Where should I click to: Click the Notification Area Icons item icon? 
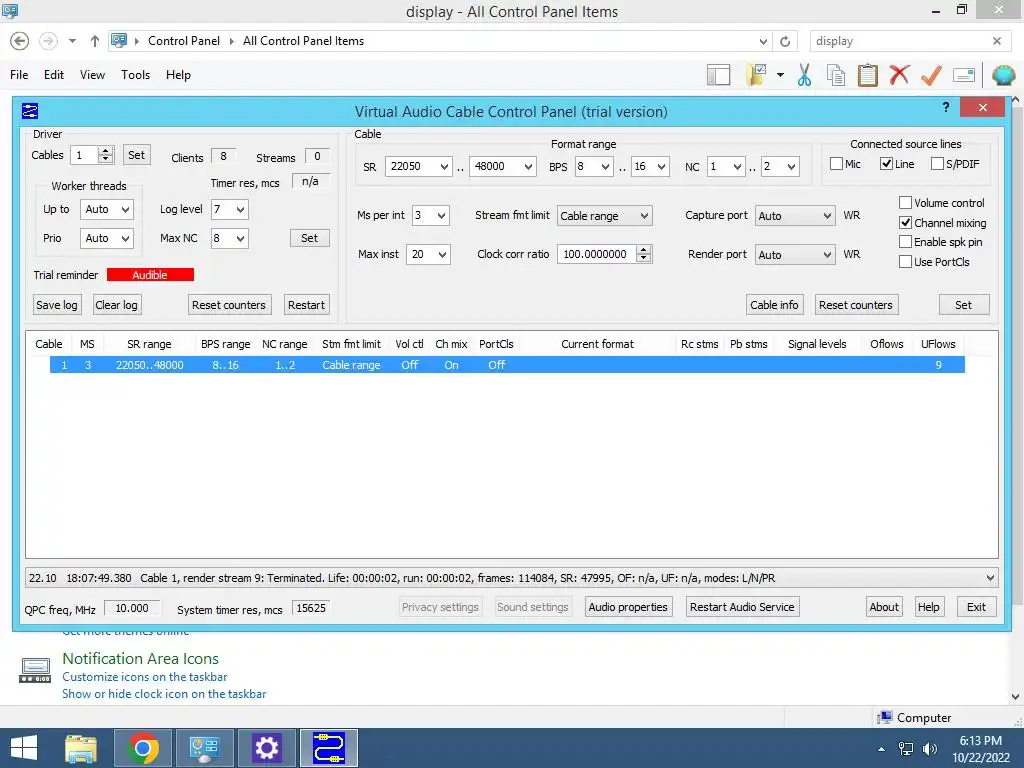(x=35, y=670)
